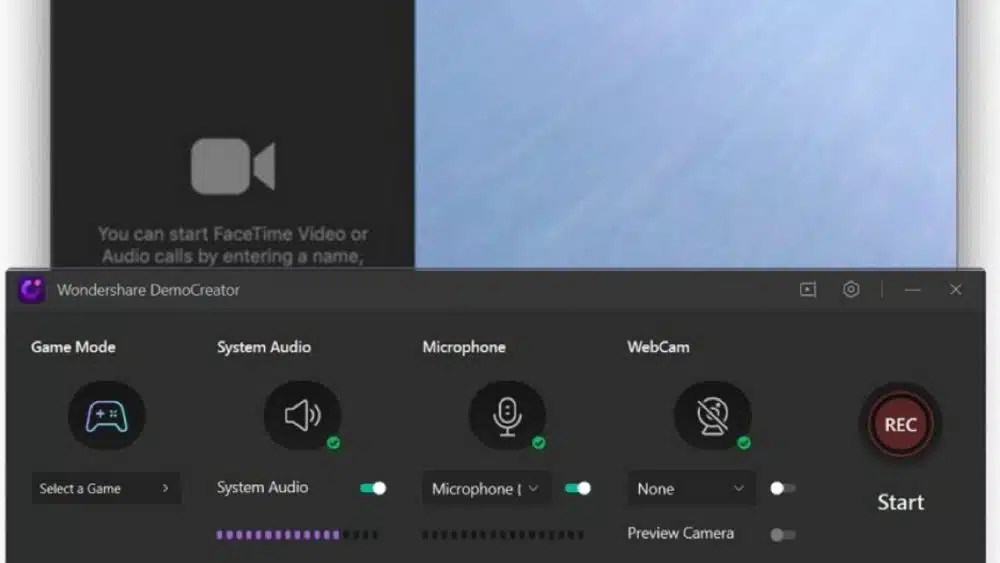Minimize the DemoCreator window
This screenshot has width=1000, height=563.
[912, 290]
